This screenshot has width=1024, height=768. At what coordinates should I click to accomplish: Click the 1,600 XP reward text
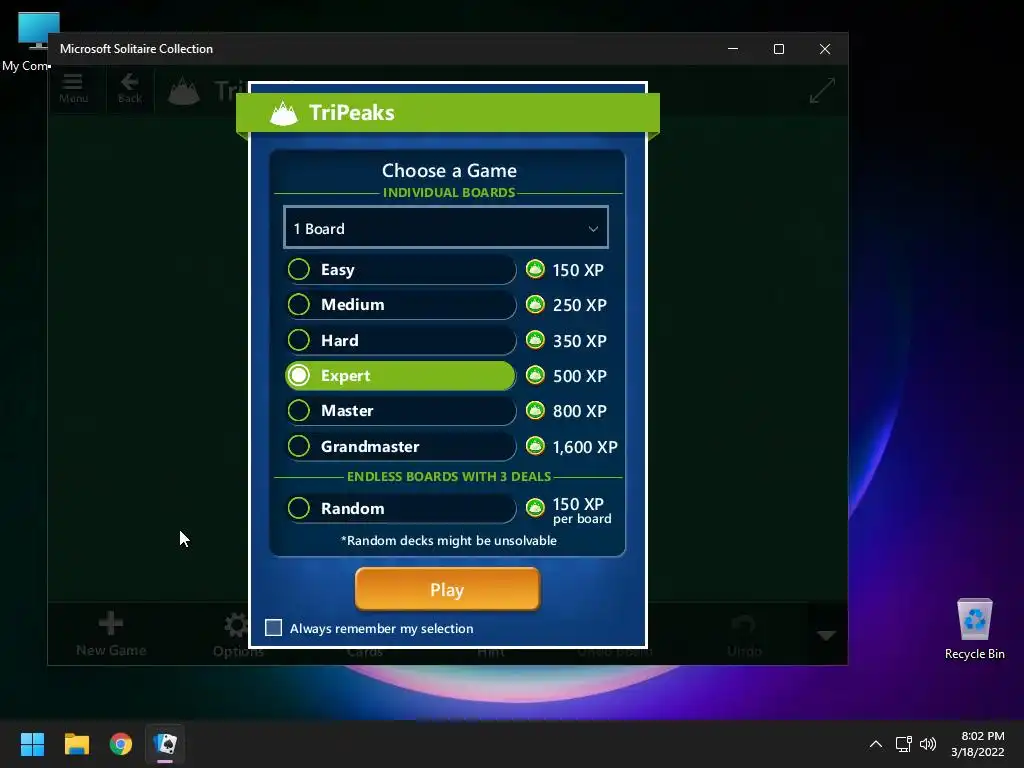584,447
